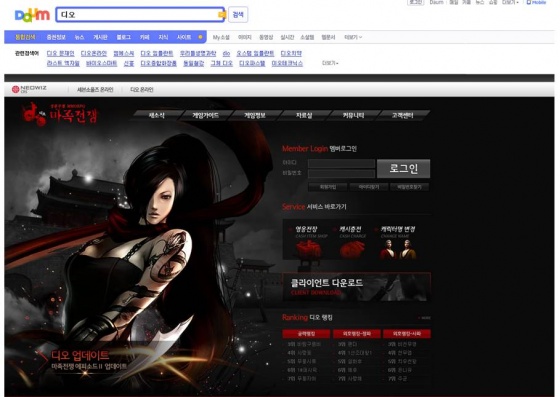The width and height of the screenshot is (560, 397).
Task: Open the red gift box Cash Item Shop icon
Action: tap(309, 249)
